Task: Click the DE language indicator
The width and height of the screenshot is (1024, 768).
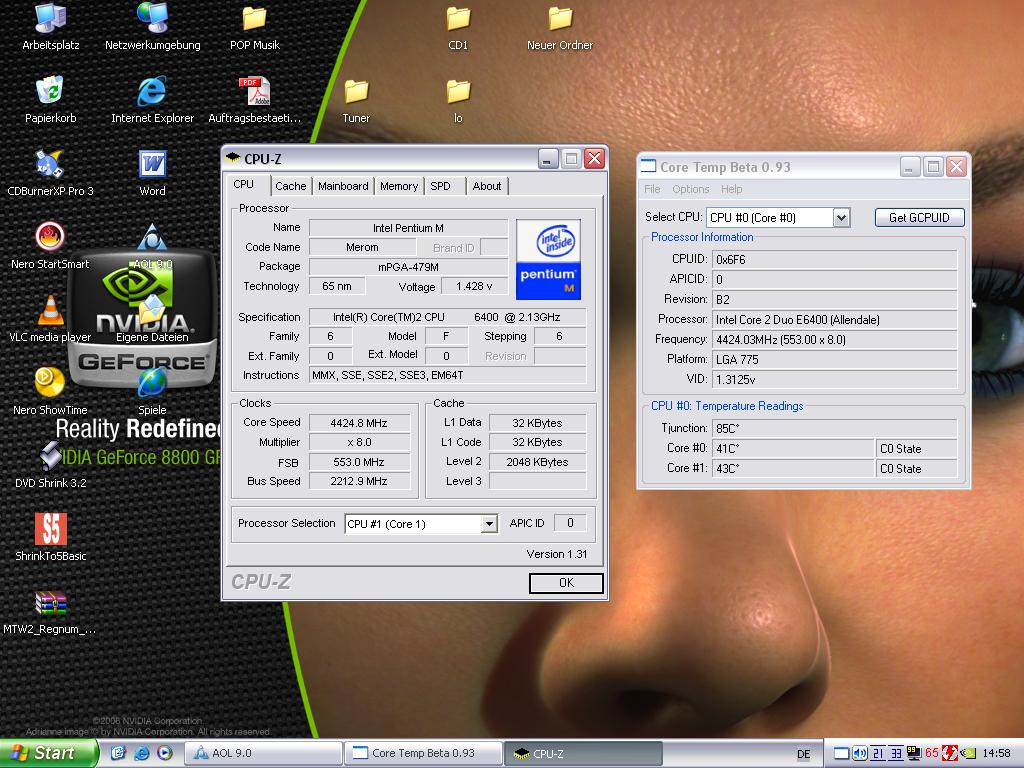Action: point(803,754)
